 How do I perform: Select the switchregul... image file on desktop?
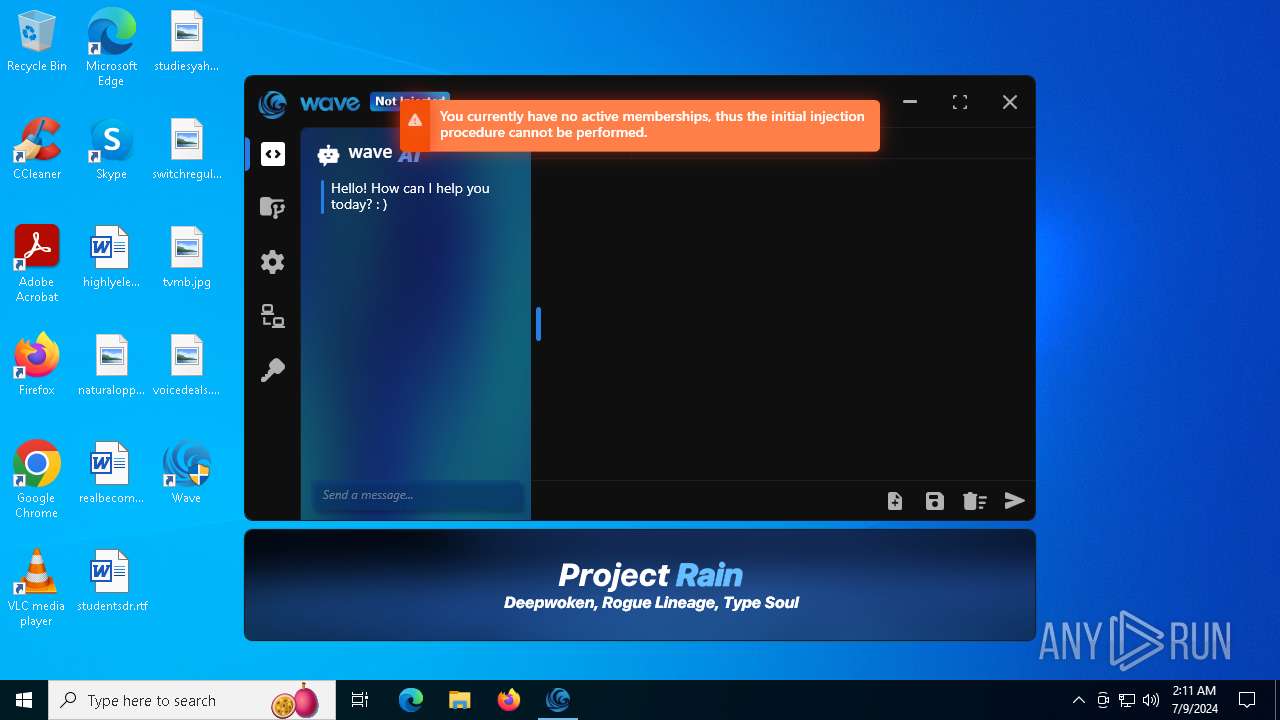point(186,150)
